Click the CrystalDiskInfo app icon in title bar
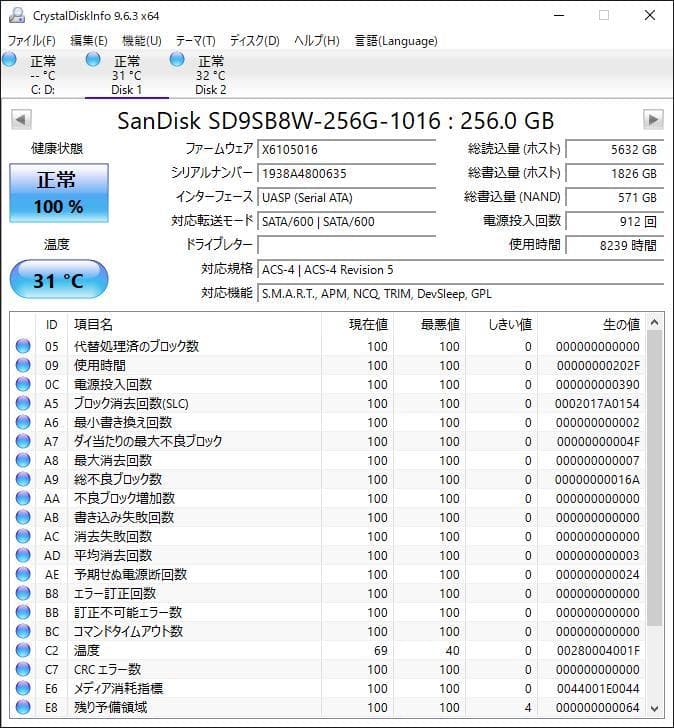This screenshot has width=674, height=728. [x=17, y=15]
